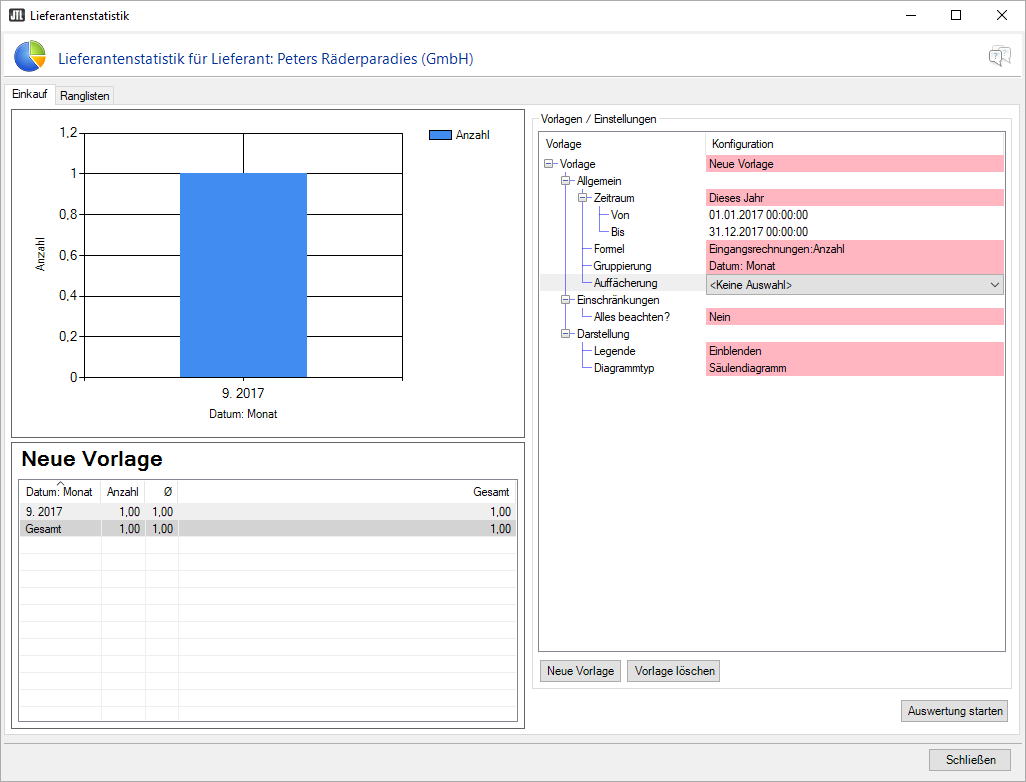Sort by Datum: Monat column header
Screen dimensions: 1026x782
[x=60, y=491]
